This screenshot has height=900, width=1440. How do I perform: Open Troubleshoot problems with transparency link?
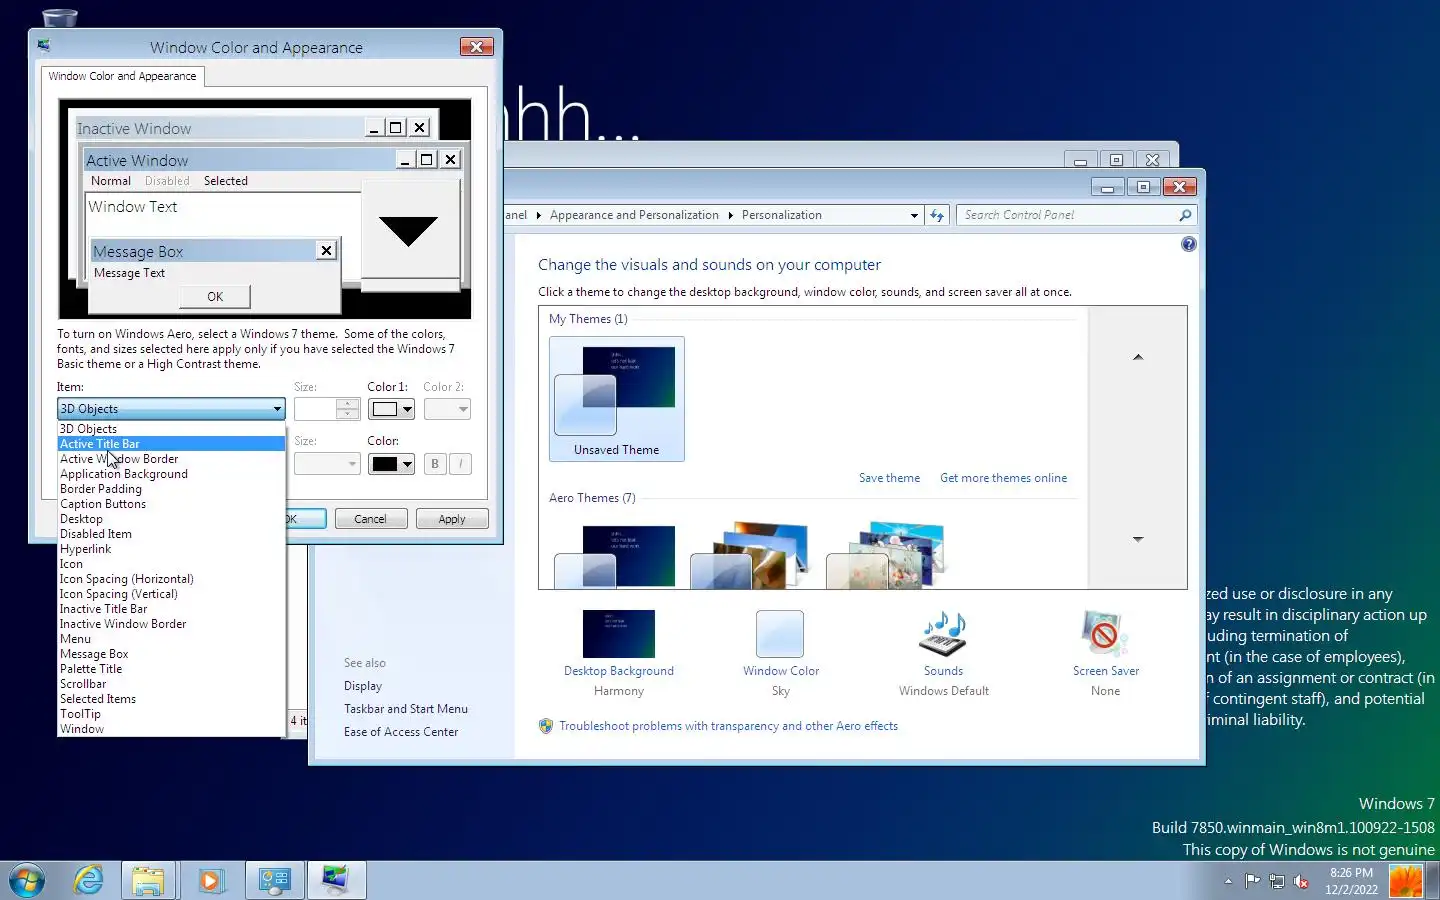(x=728, y=726)
